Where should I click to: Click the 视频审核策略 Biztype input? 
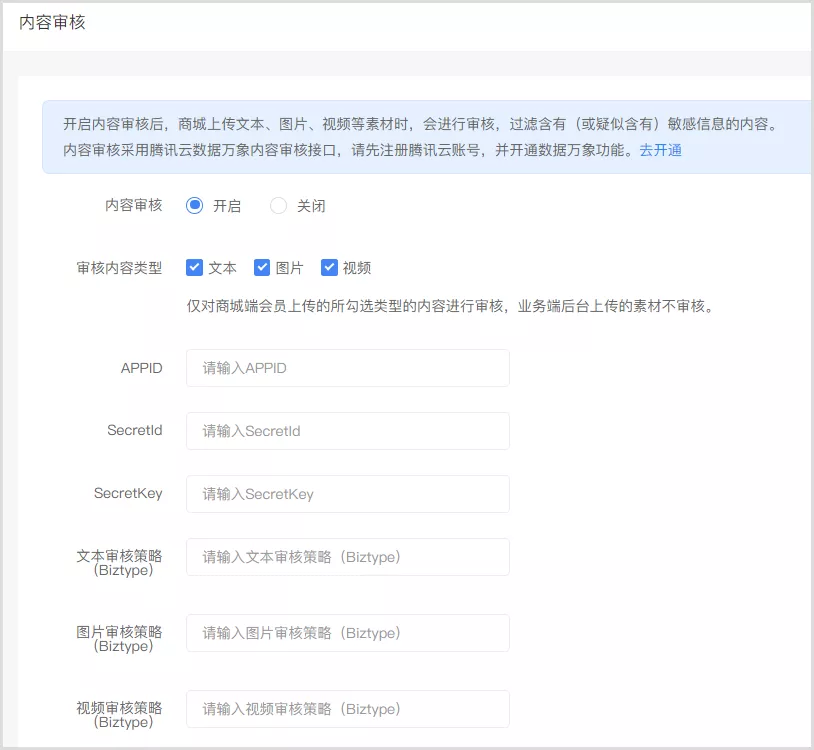(348, 709)
